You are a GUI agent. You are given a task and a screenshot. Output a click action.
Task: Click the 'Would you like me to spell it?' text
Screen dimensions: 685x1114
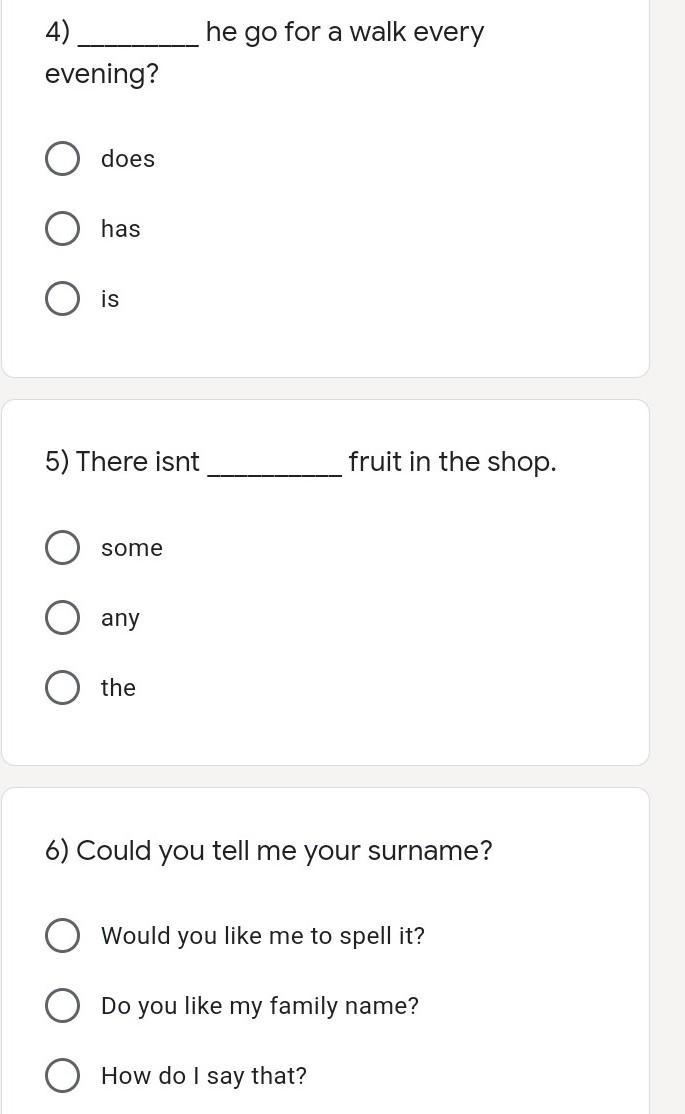(x=263, y=936)
